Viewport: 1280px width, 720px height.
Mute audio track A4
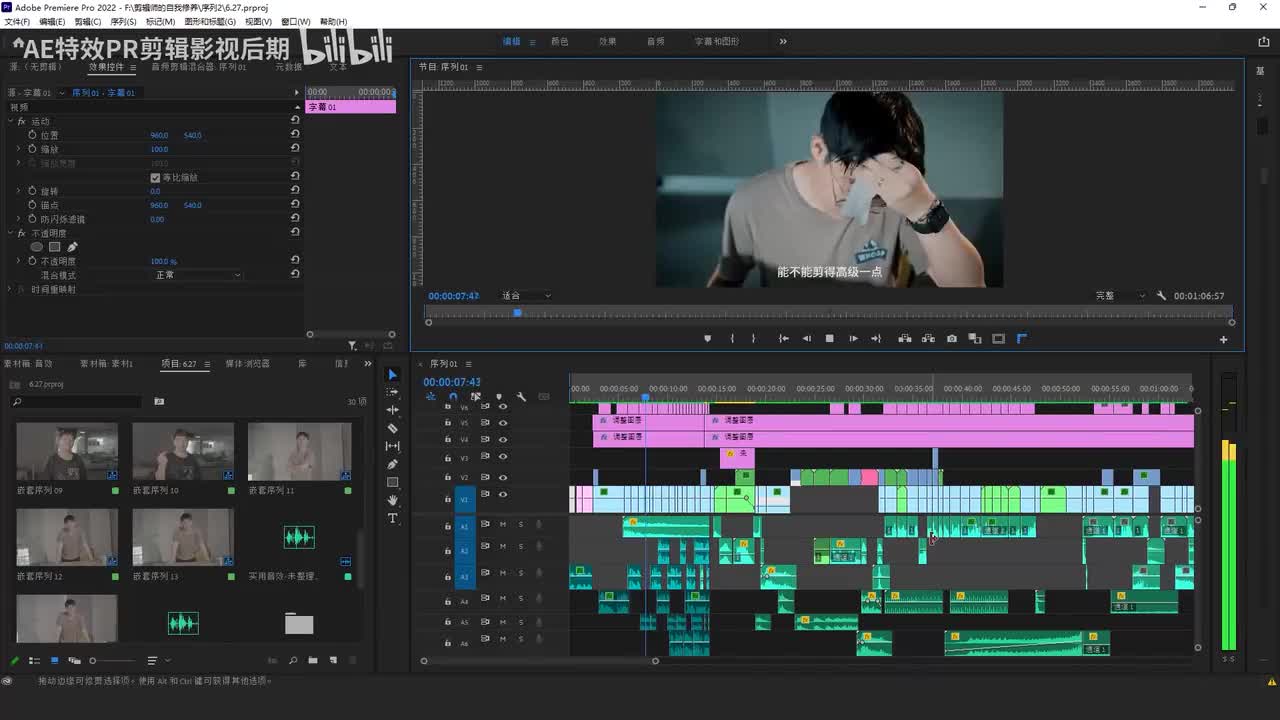pos(503,598)
